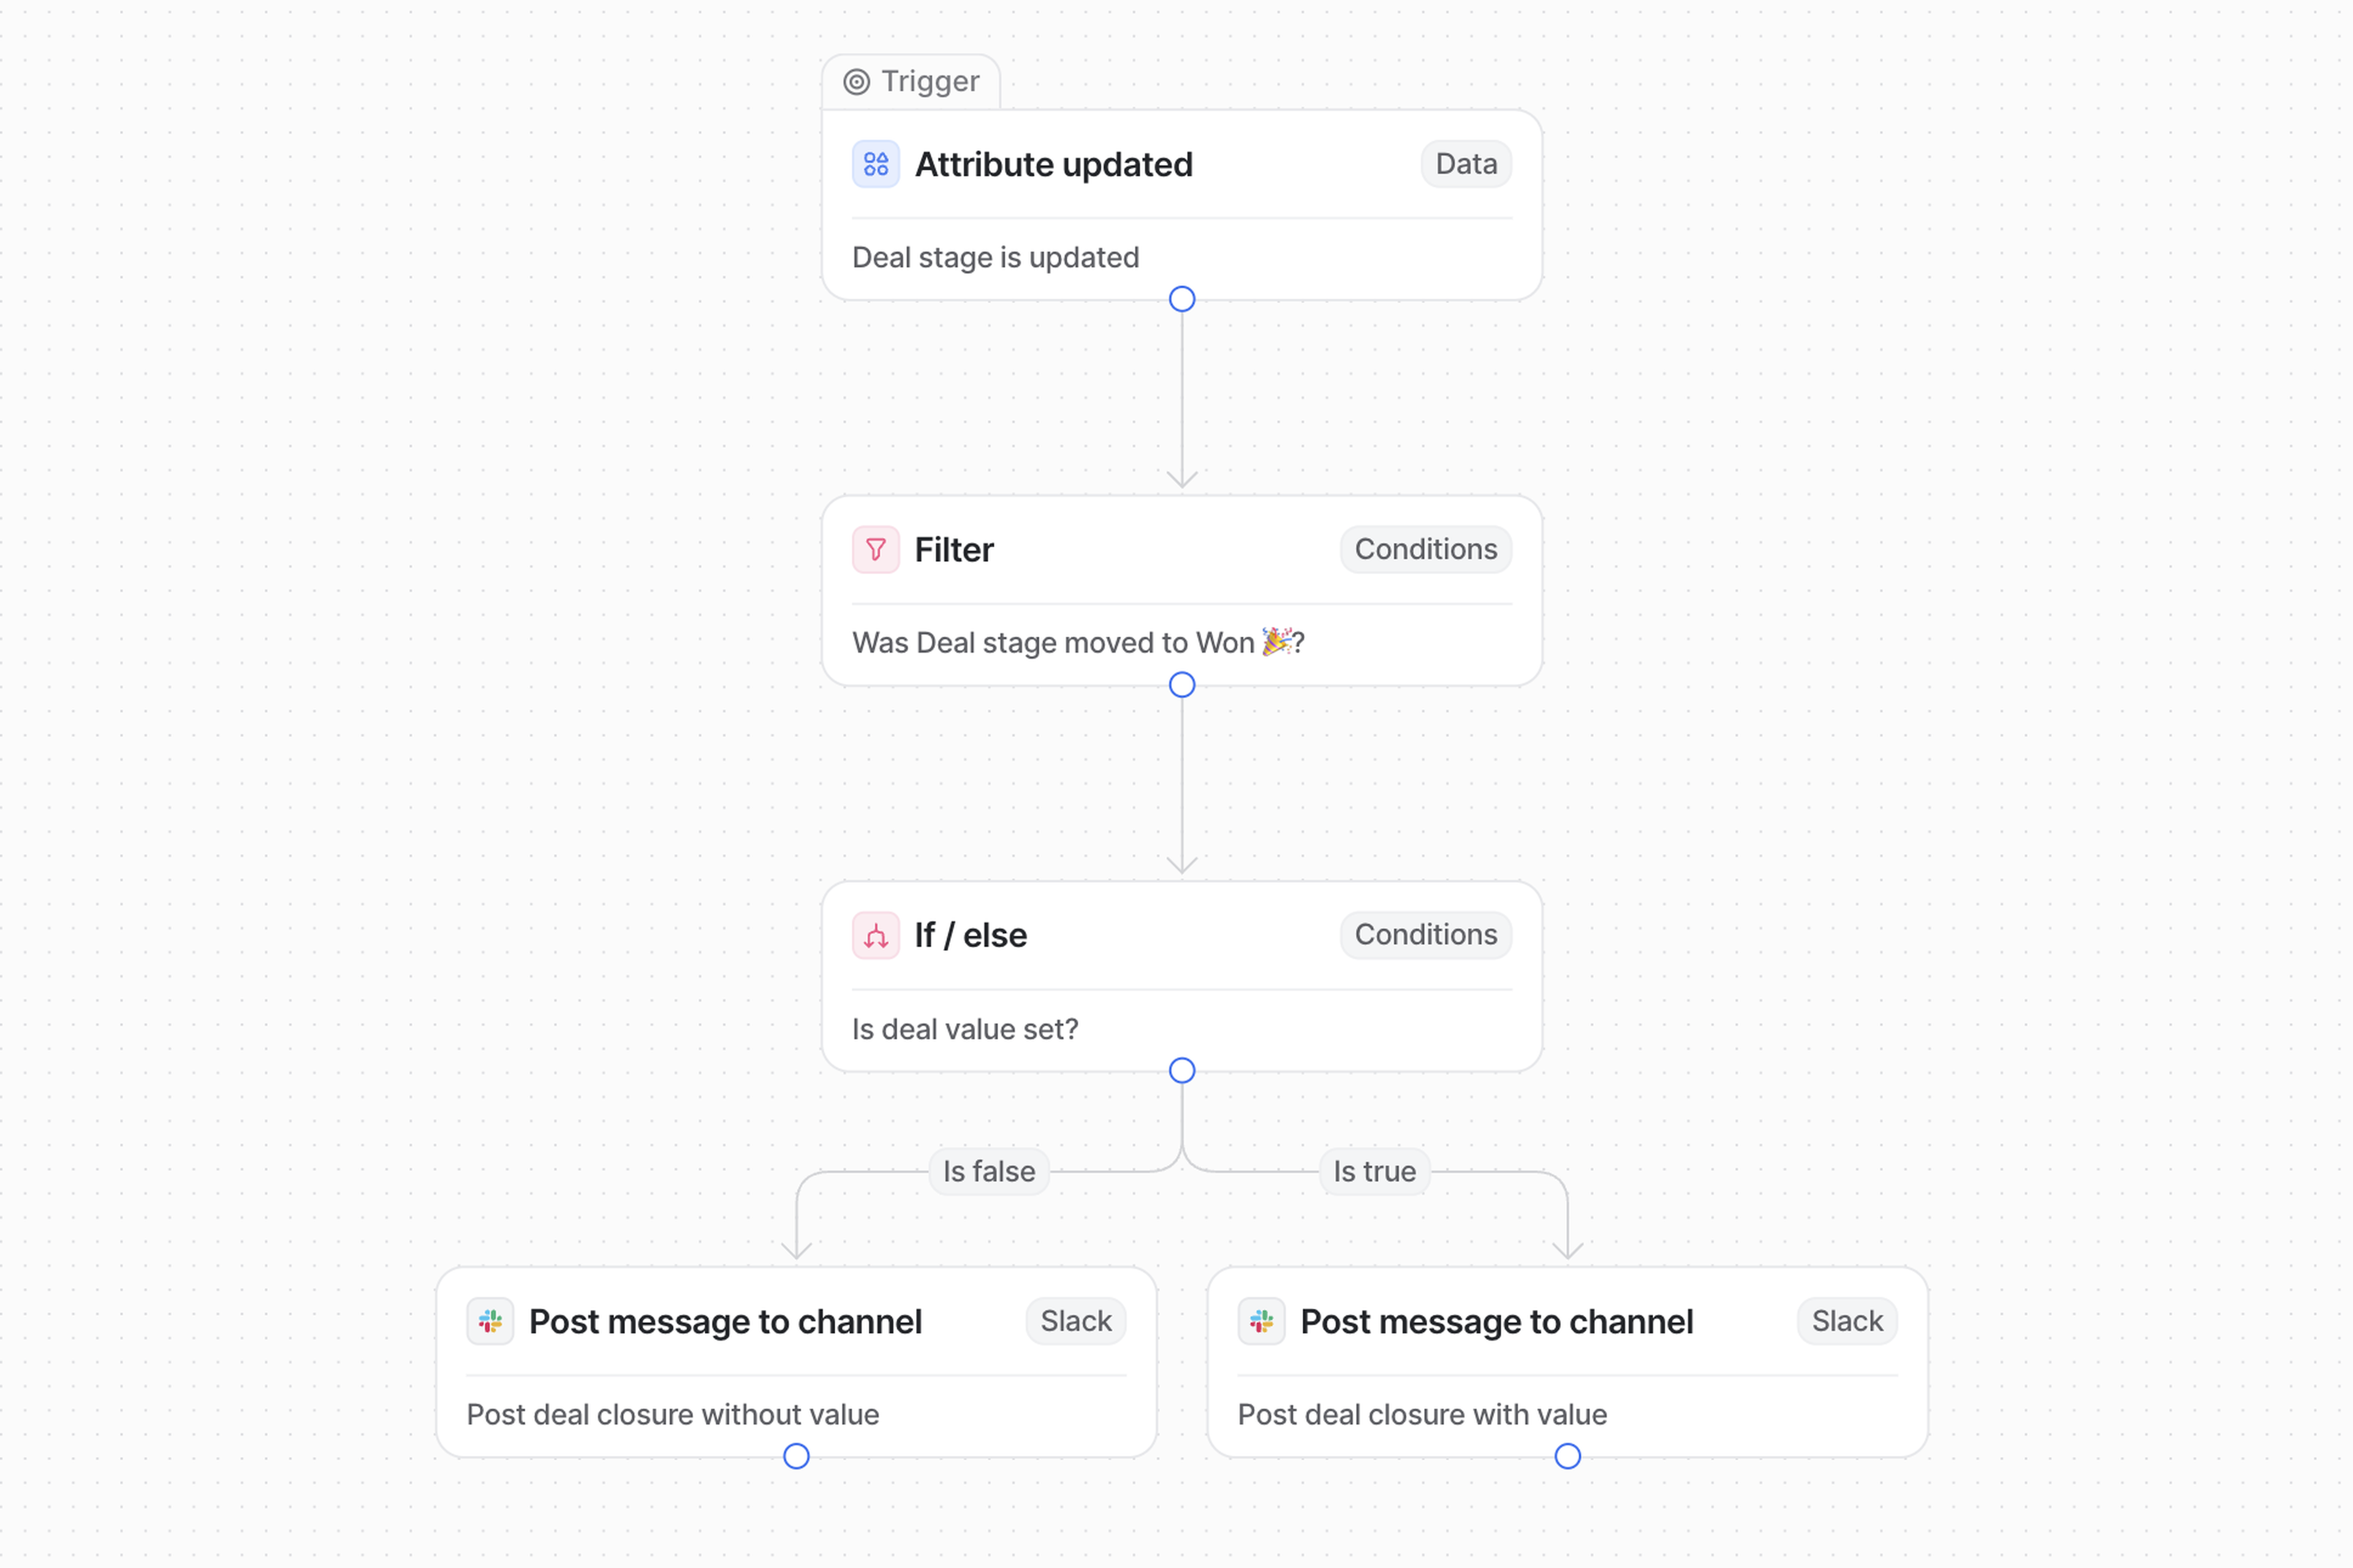
Task: Click Slack tag on 'with value' node
Action: pyautogui.click(x=1846, y=1322)
